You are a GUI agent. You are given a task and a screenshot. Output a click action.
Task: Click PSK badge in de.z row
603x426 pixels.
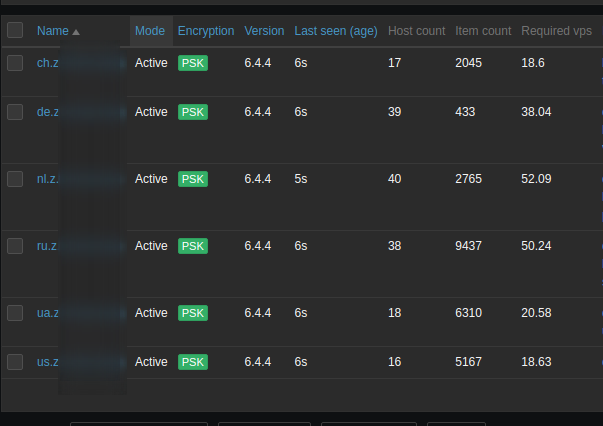tap(193, 112)
